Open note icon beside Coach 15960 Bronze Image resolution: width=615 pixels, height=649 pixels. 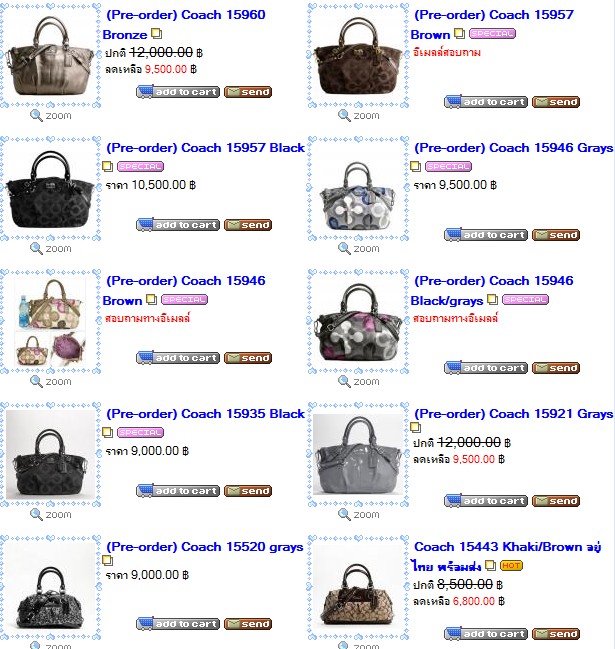coord(156,33)
